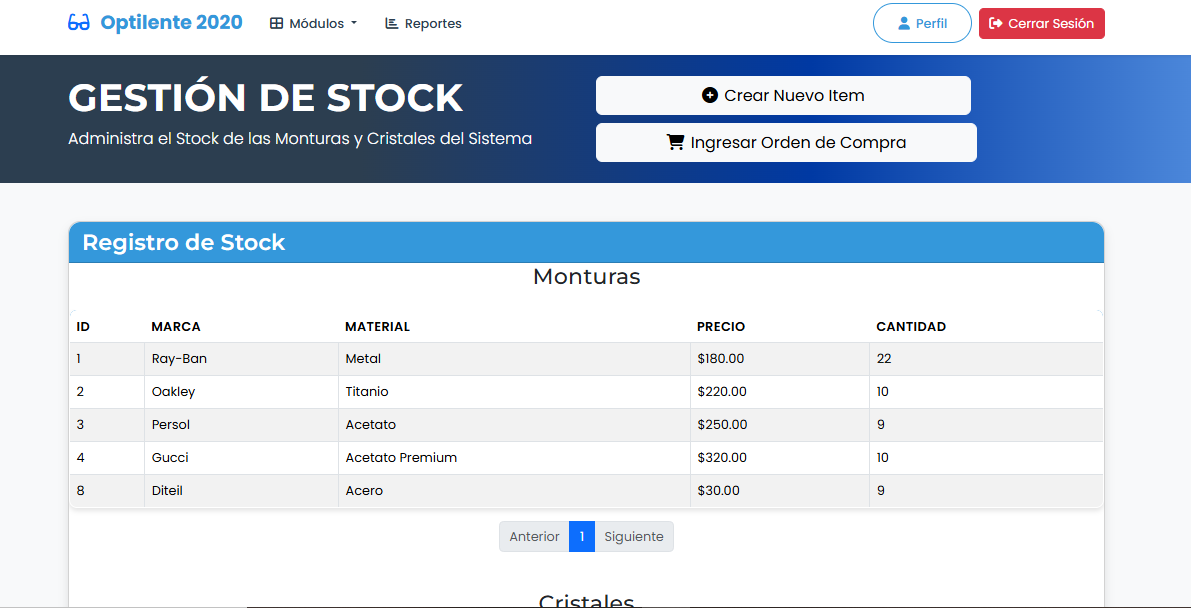This screenshot has width=1191, height=608.
Task: Click the ID column header
Action: click(106, 327)
